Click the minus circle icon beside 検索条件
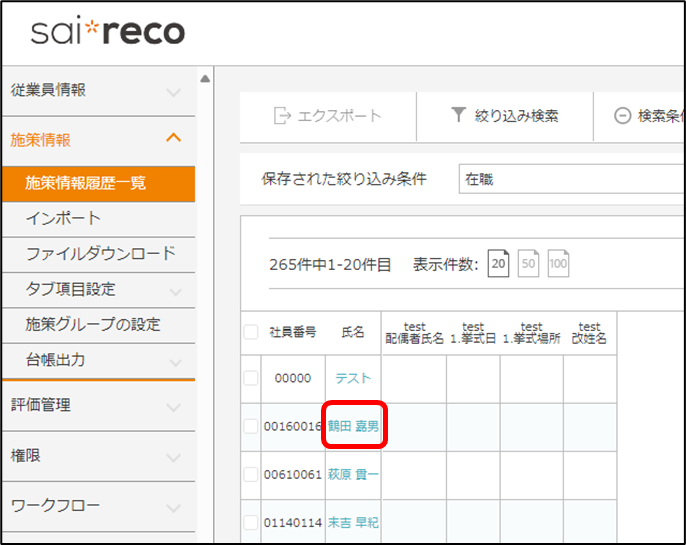The image size is (686, 545). (x=622, y=116)
